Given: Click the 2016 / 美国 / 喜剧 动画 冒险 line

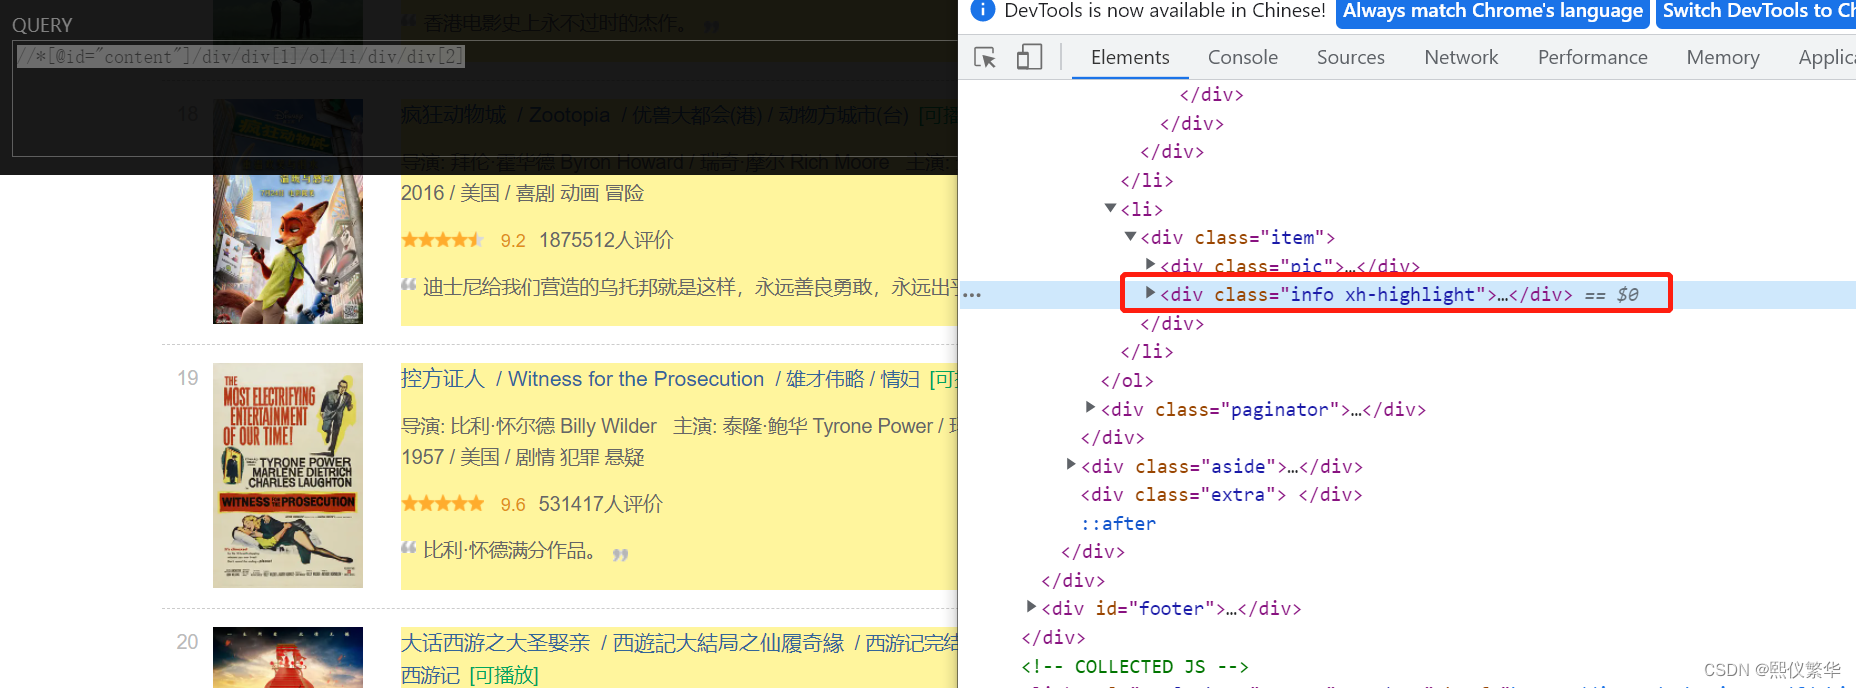Looking at the screenshot, I should tap(522, 193).
